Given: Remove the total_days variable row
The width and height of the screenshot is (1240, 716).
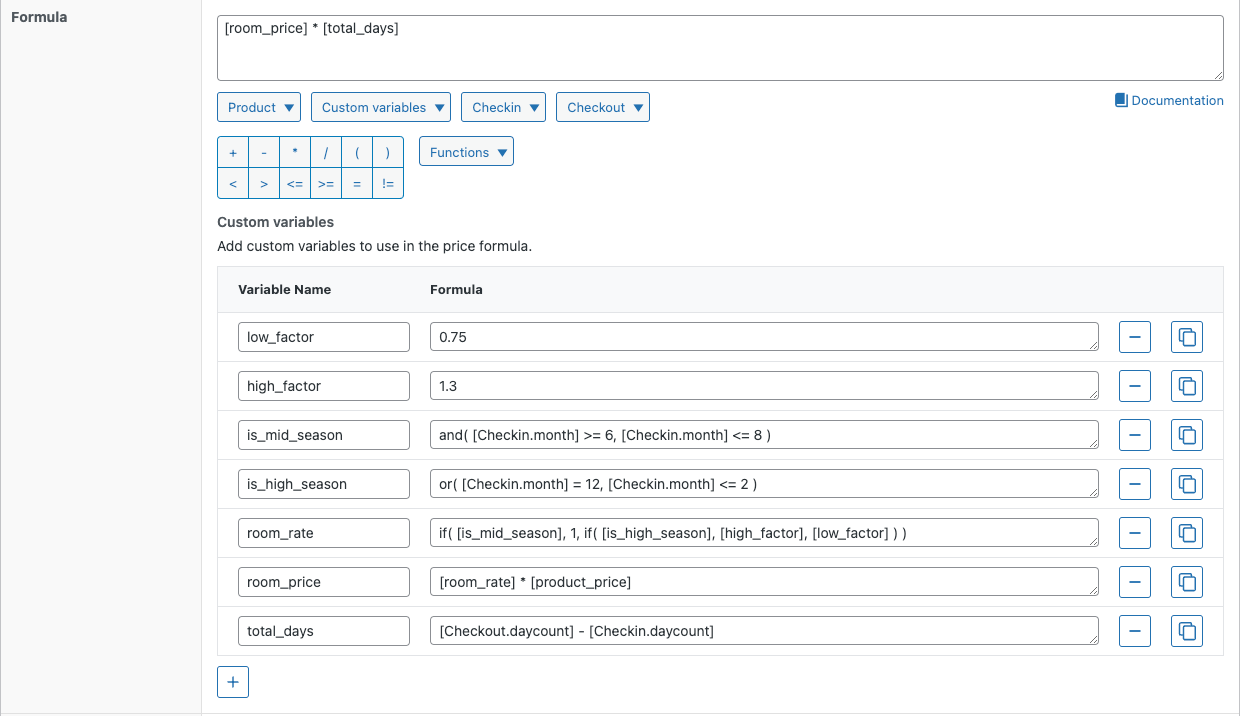Looking at the screenshot, I should tap(1134, 631).
